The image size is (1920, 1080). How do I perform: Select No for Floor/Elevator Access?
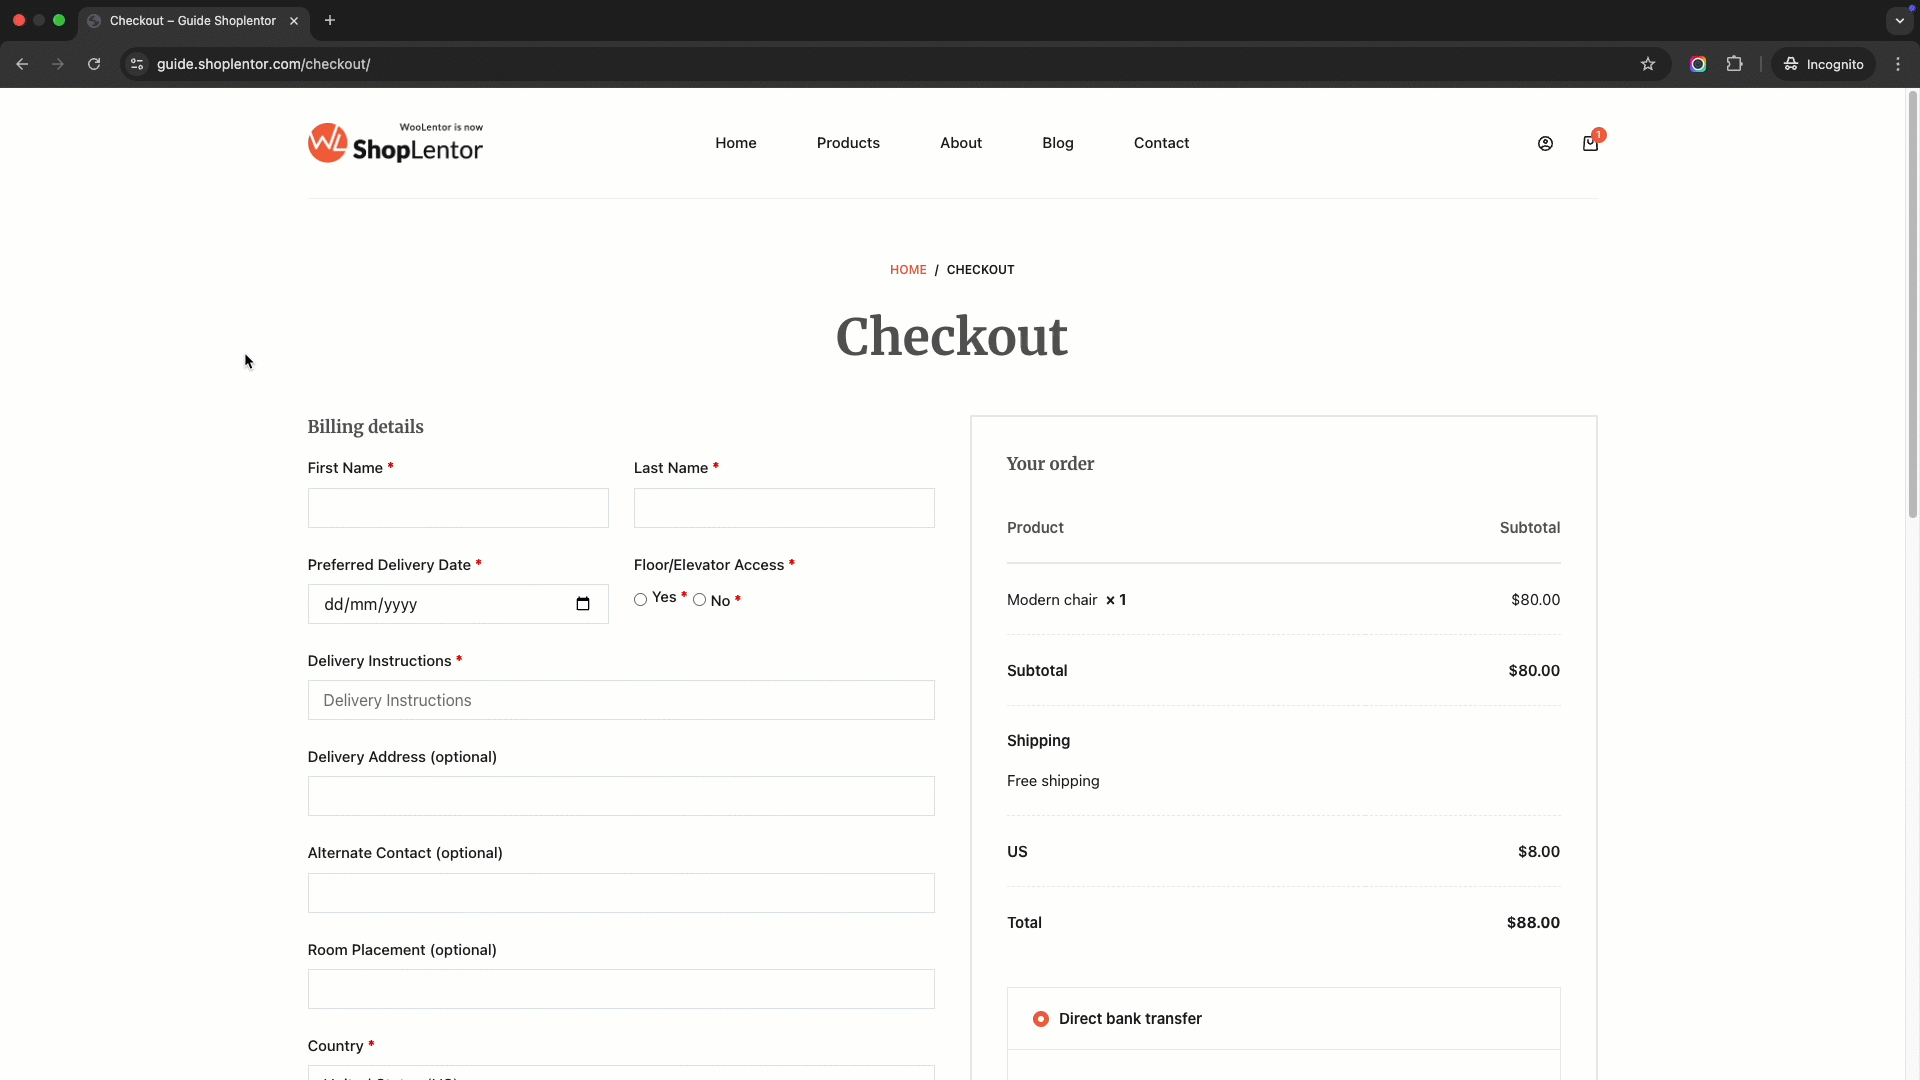pos(699,600)
